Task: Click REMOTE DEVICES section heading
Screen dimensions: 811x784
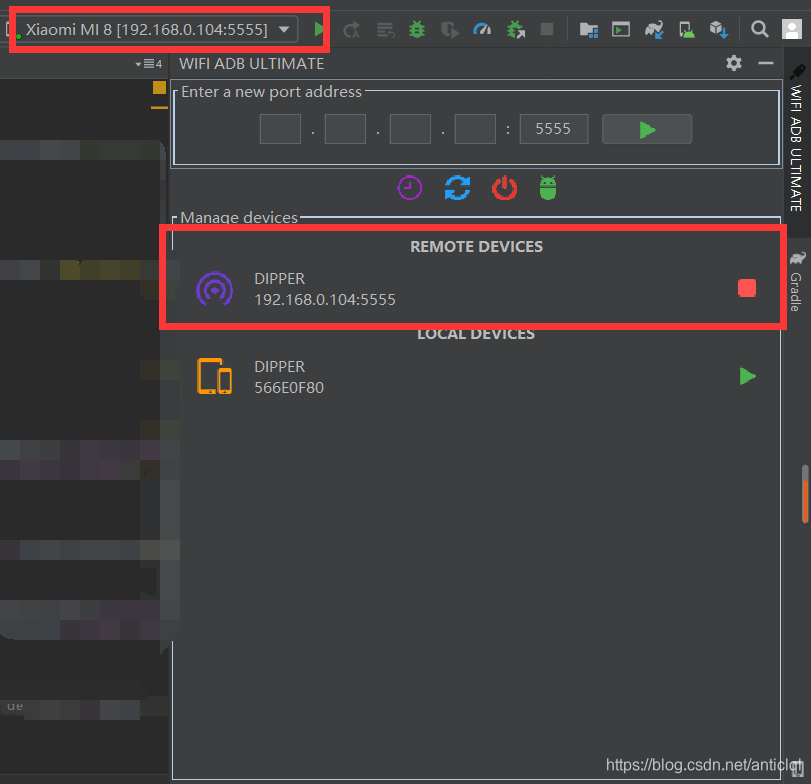Action: point(476,247)
